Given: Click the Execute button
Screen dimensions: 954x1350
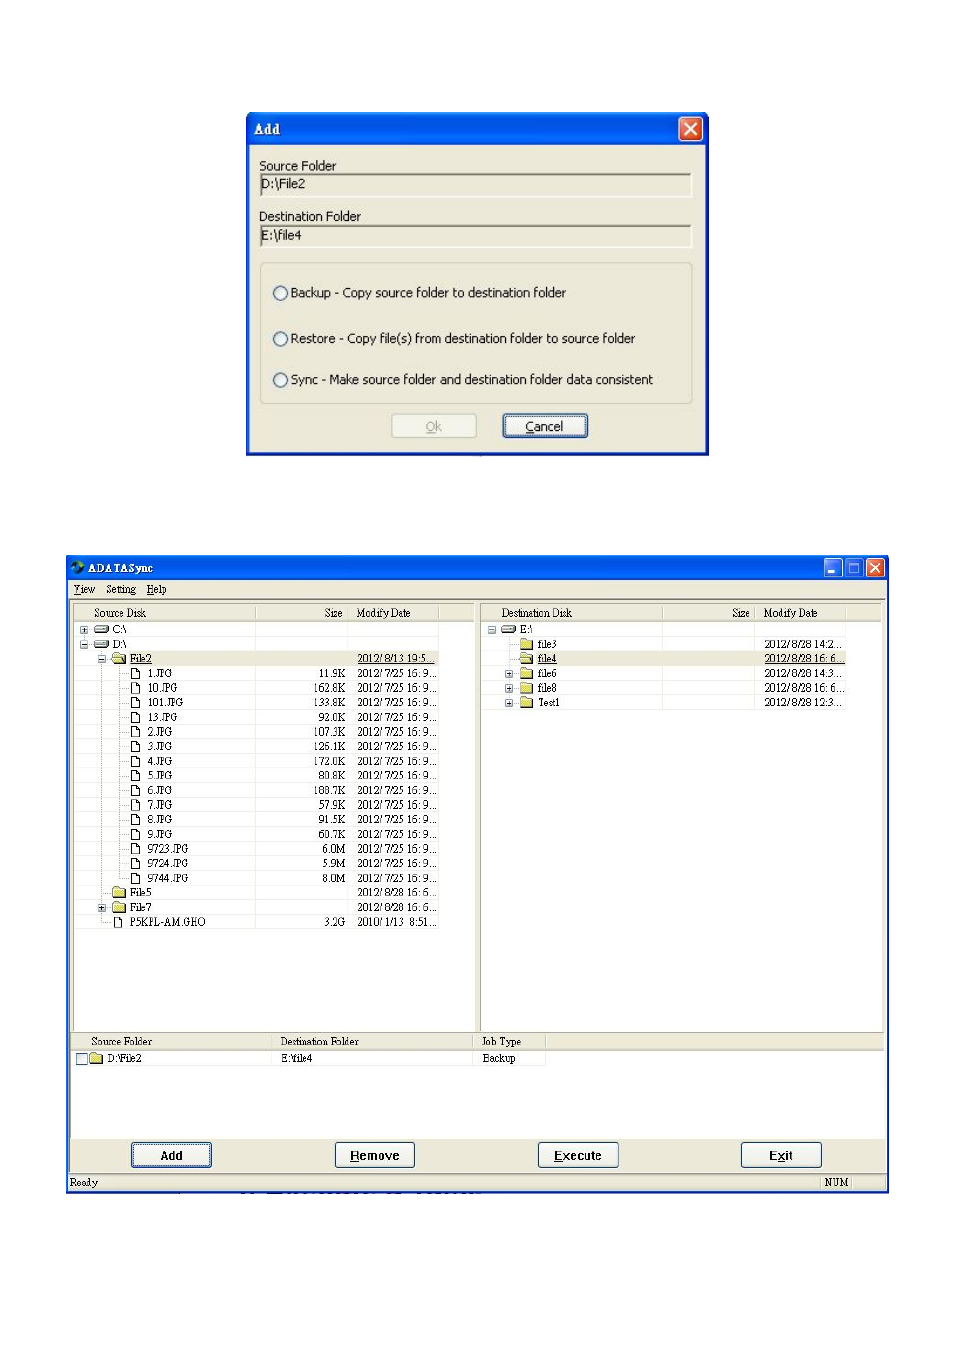Looking at the screenshot, I should click(578, 1155).
